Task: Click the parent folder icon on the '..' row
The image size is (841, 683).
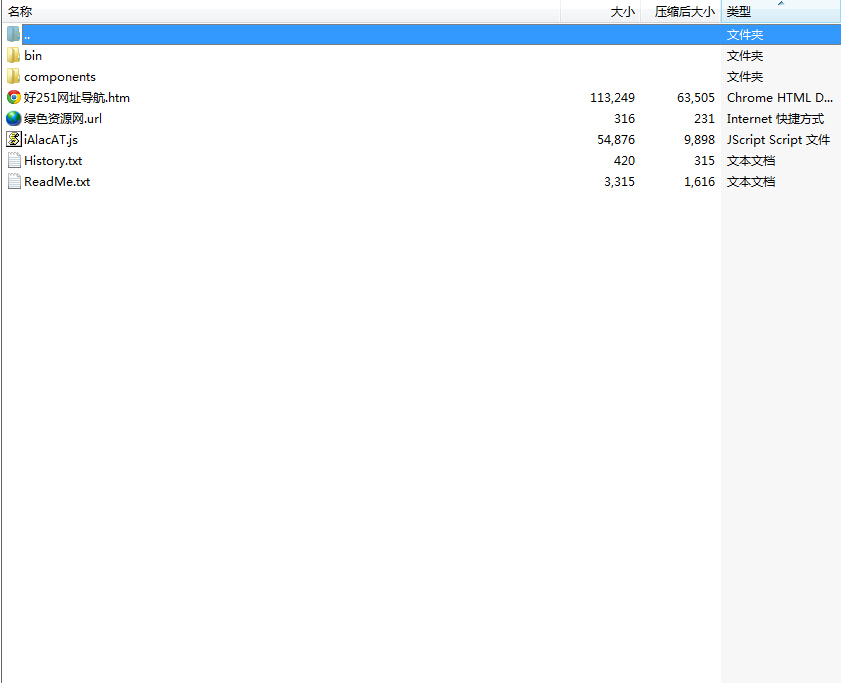Action: pyautogui.click(x=12, y=33)
